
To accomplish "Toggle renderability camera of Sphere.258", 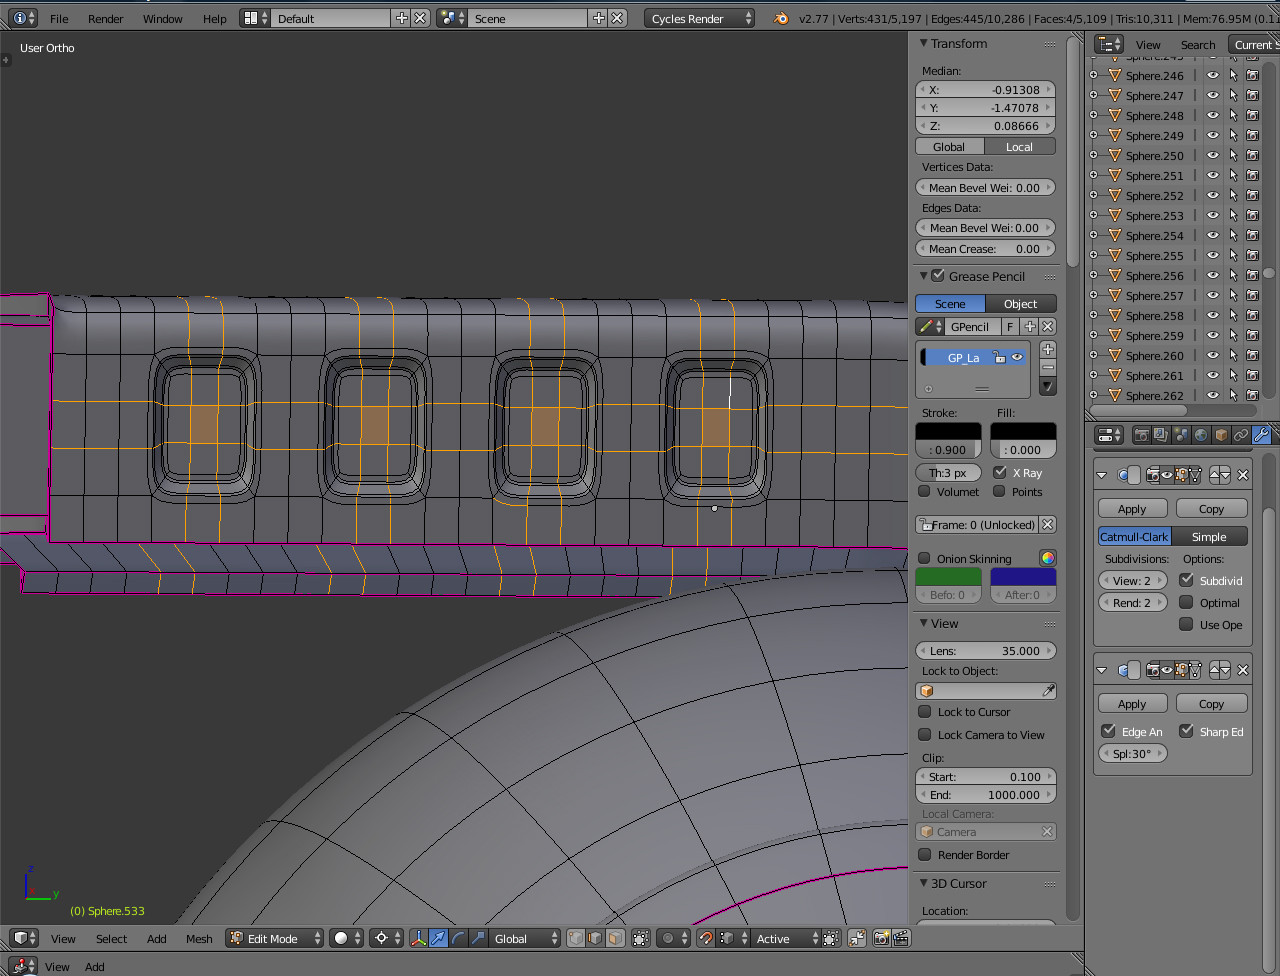I will click(x=1252, y=315).
